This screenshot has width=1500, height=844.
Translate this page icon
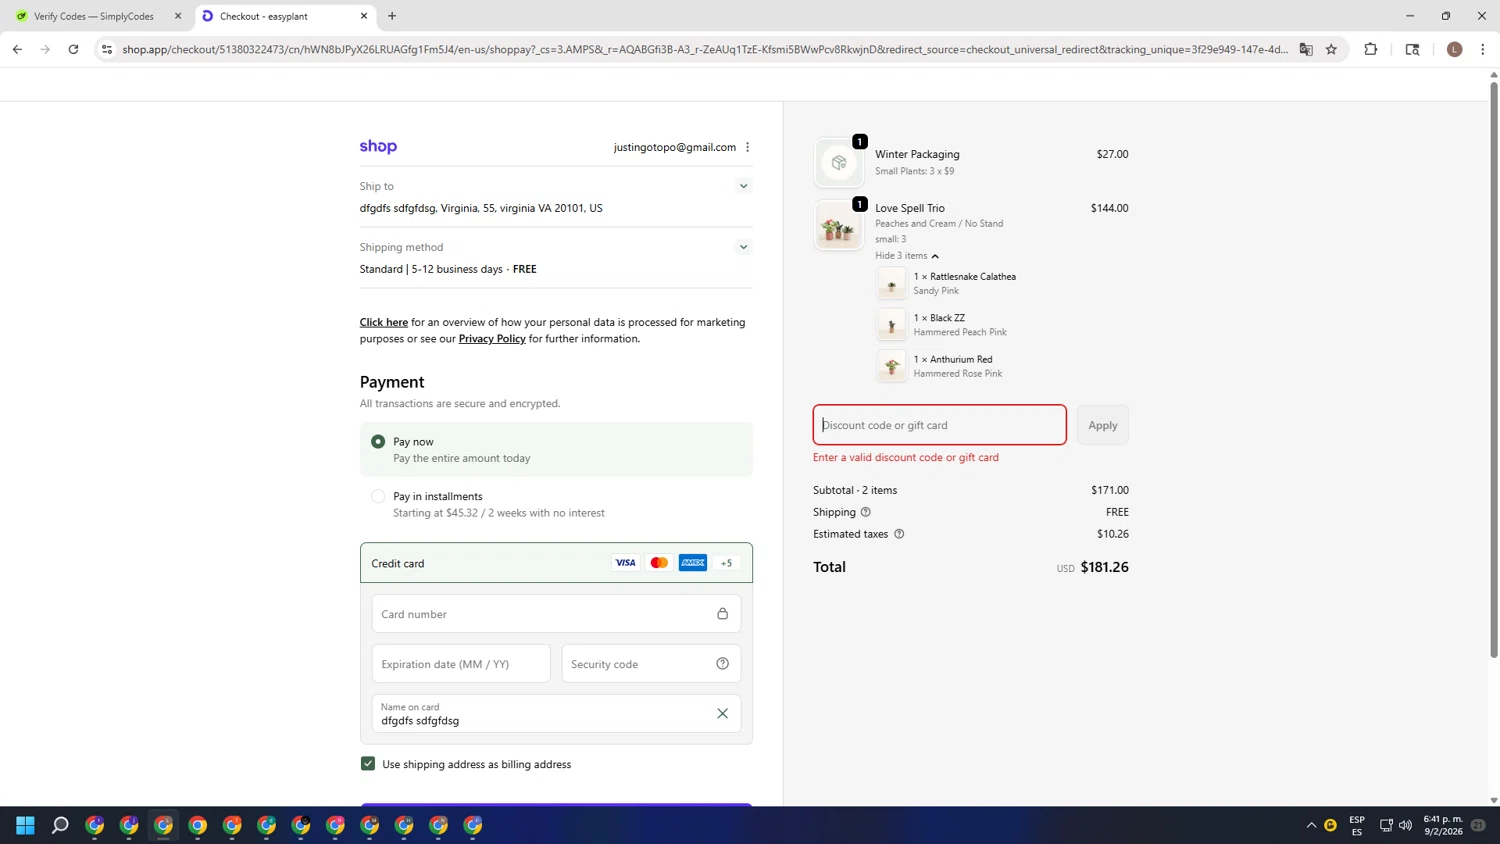(1306, 49)
